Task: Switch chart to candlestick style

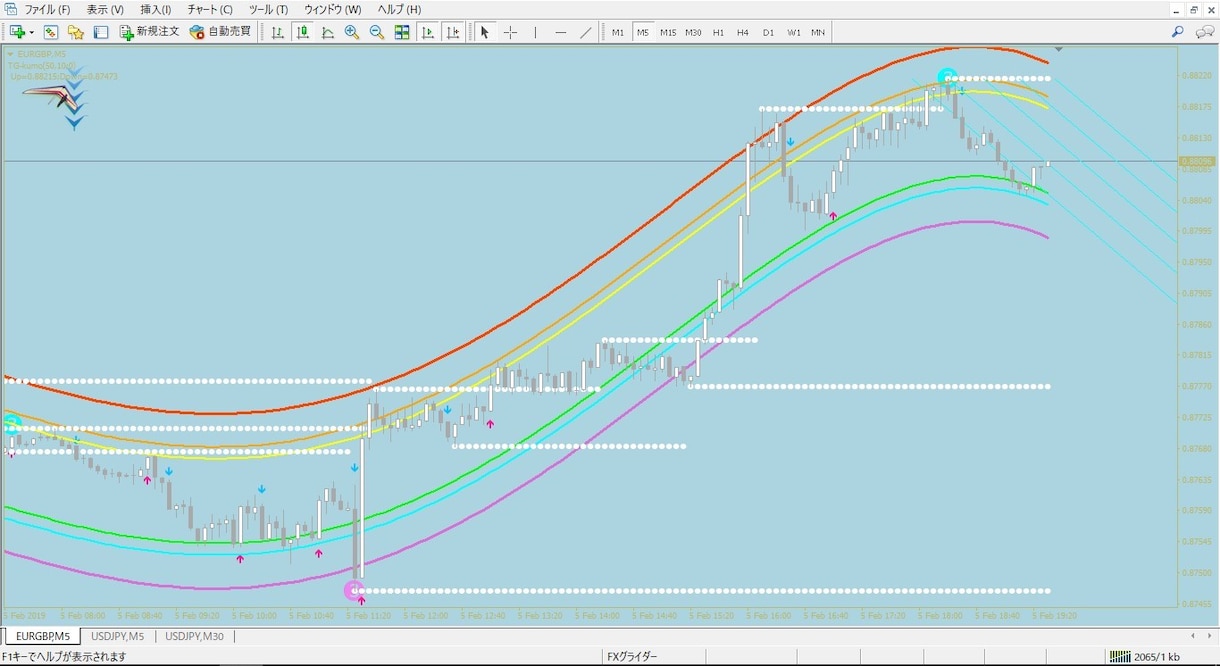Action: pyautogui.click(x=303, y=32)
